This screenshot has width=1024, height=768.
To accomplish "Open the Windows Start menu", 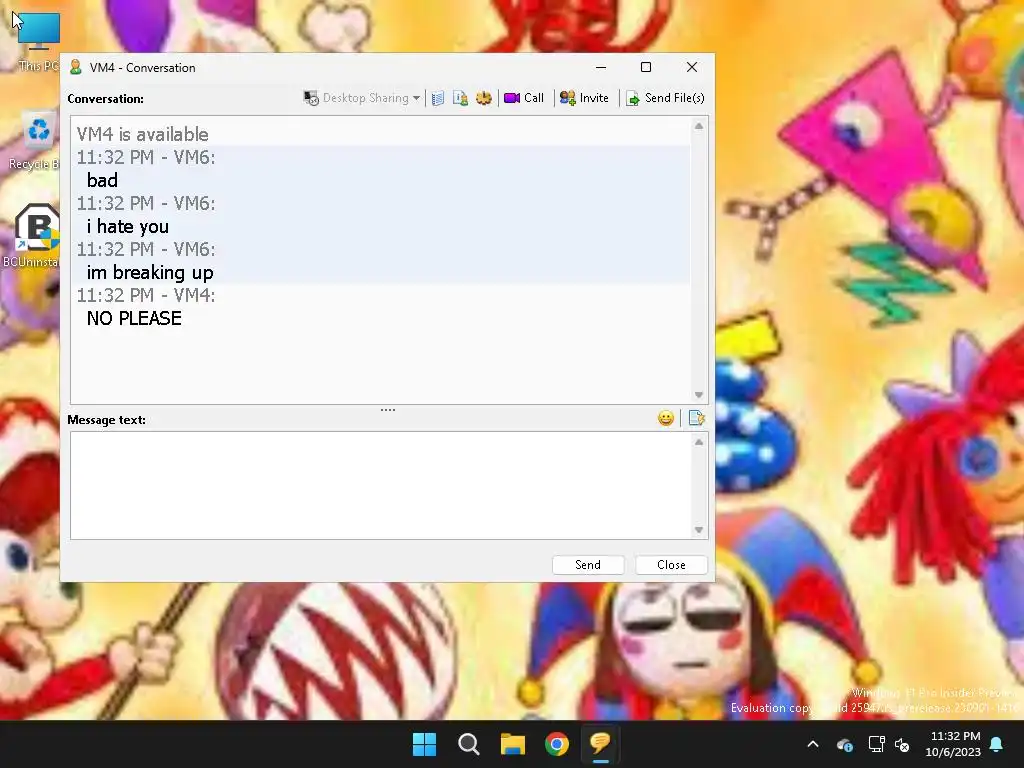I will pos(424,744).
